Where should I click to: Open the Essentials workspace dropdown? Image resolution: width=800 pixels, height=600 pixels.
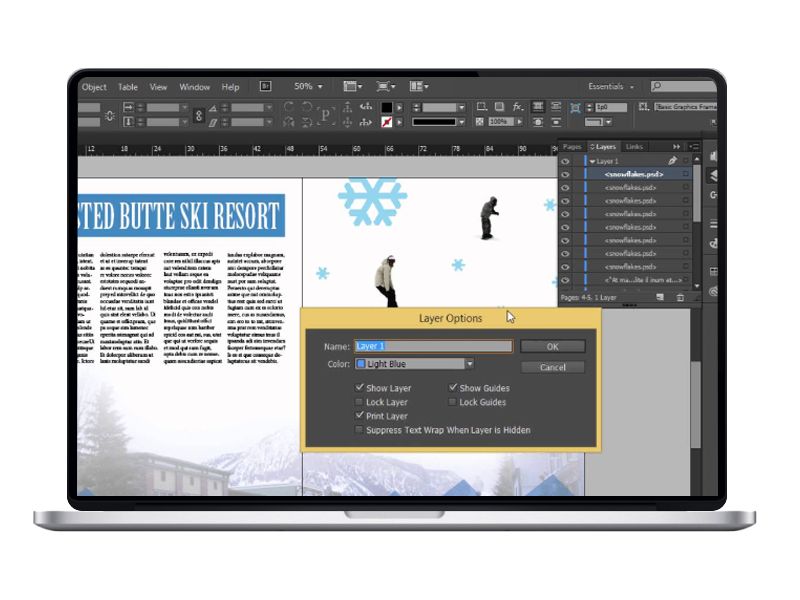pyautogui.click(x=611, y=87)
